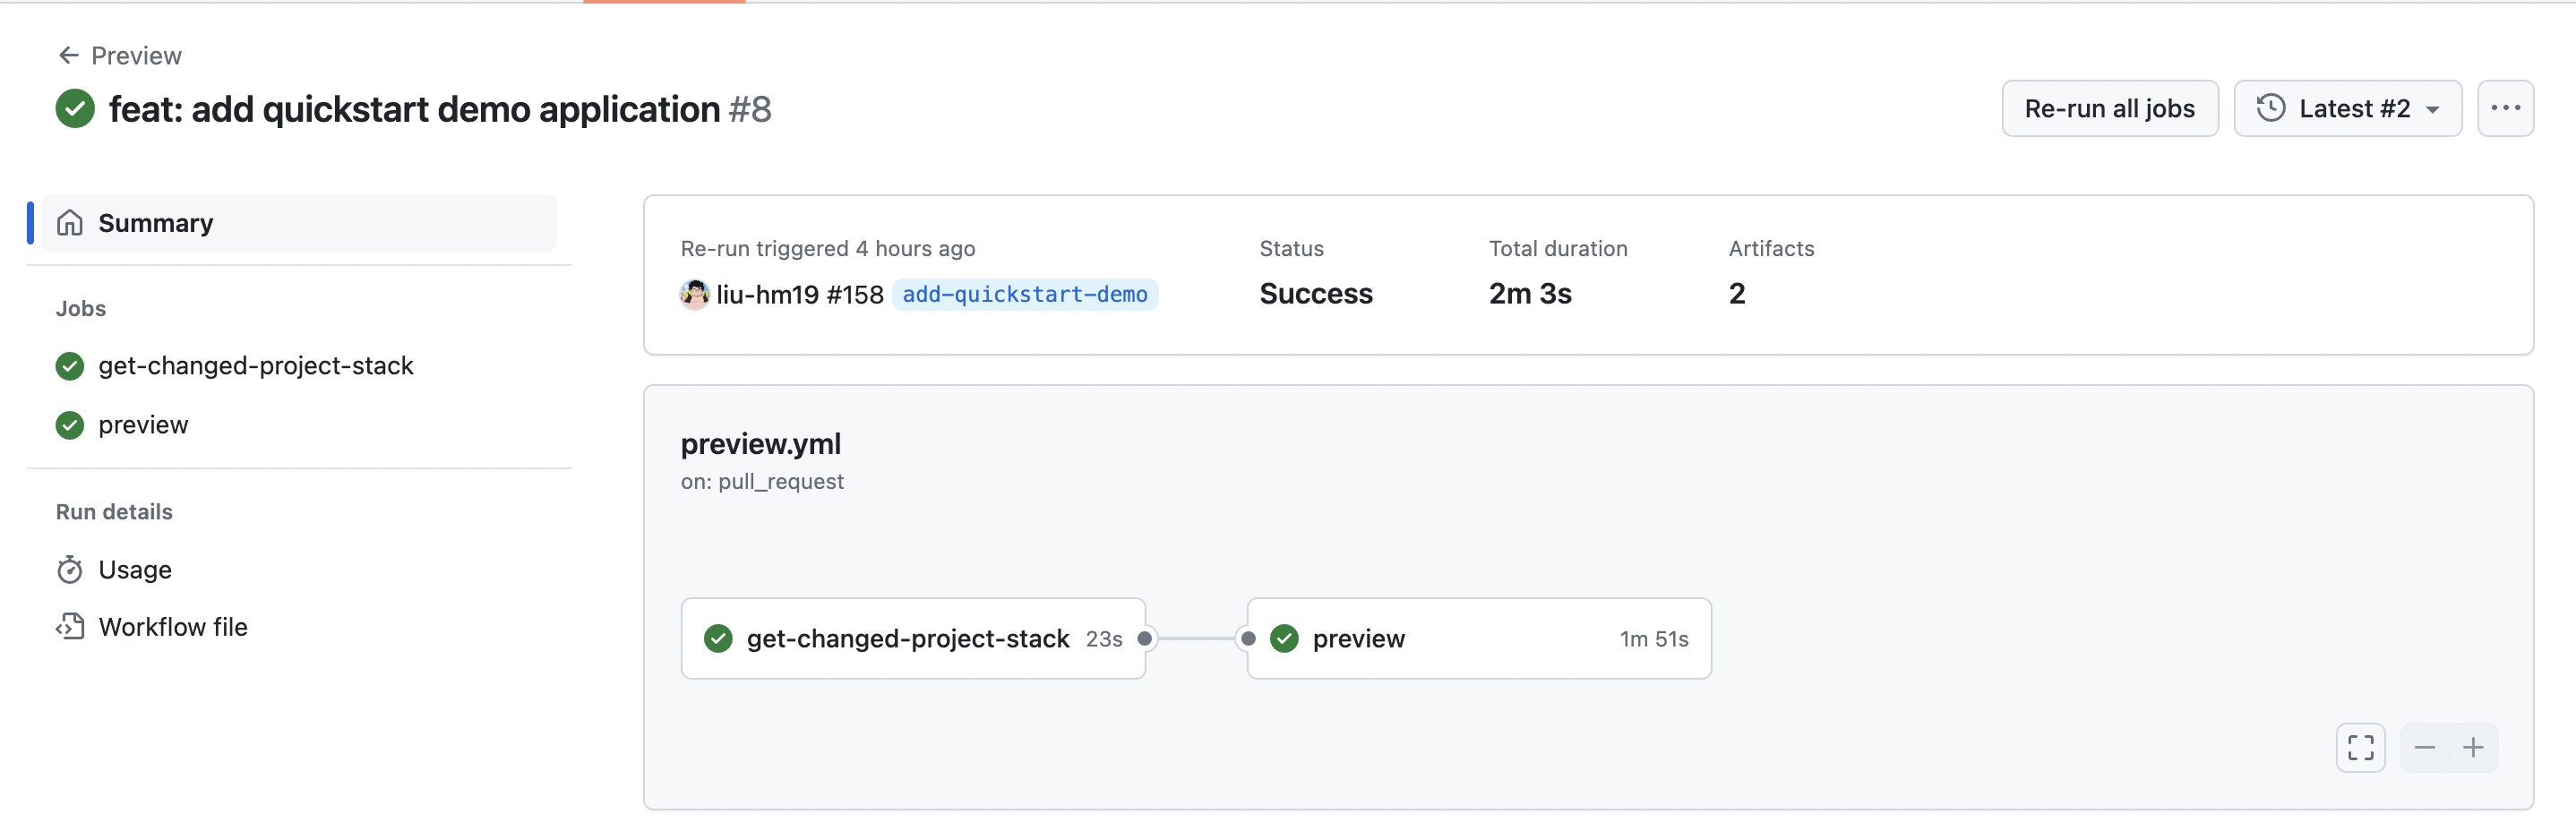Select the Summary home icon
The width and height of the screenshot is (2576, 831).
click(x=70, y=223)
